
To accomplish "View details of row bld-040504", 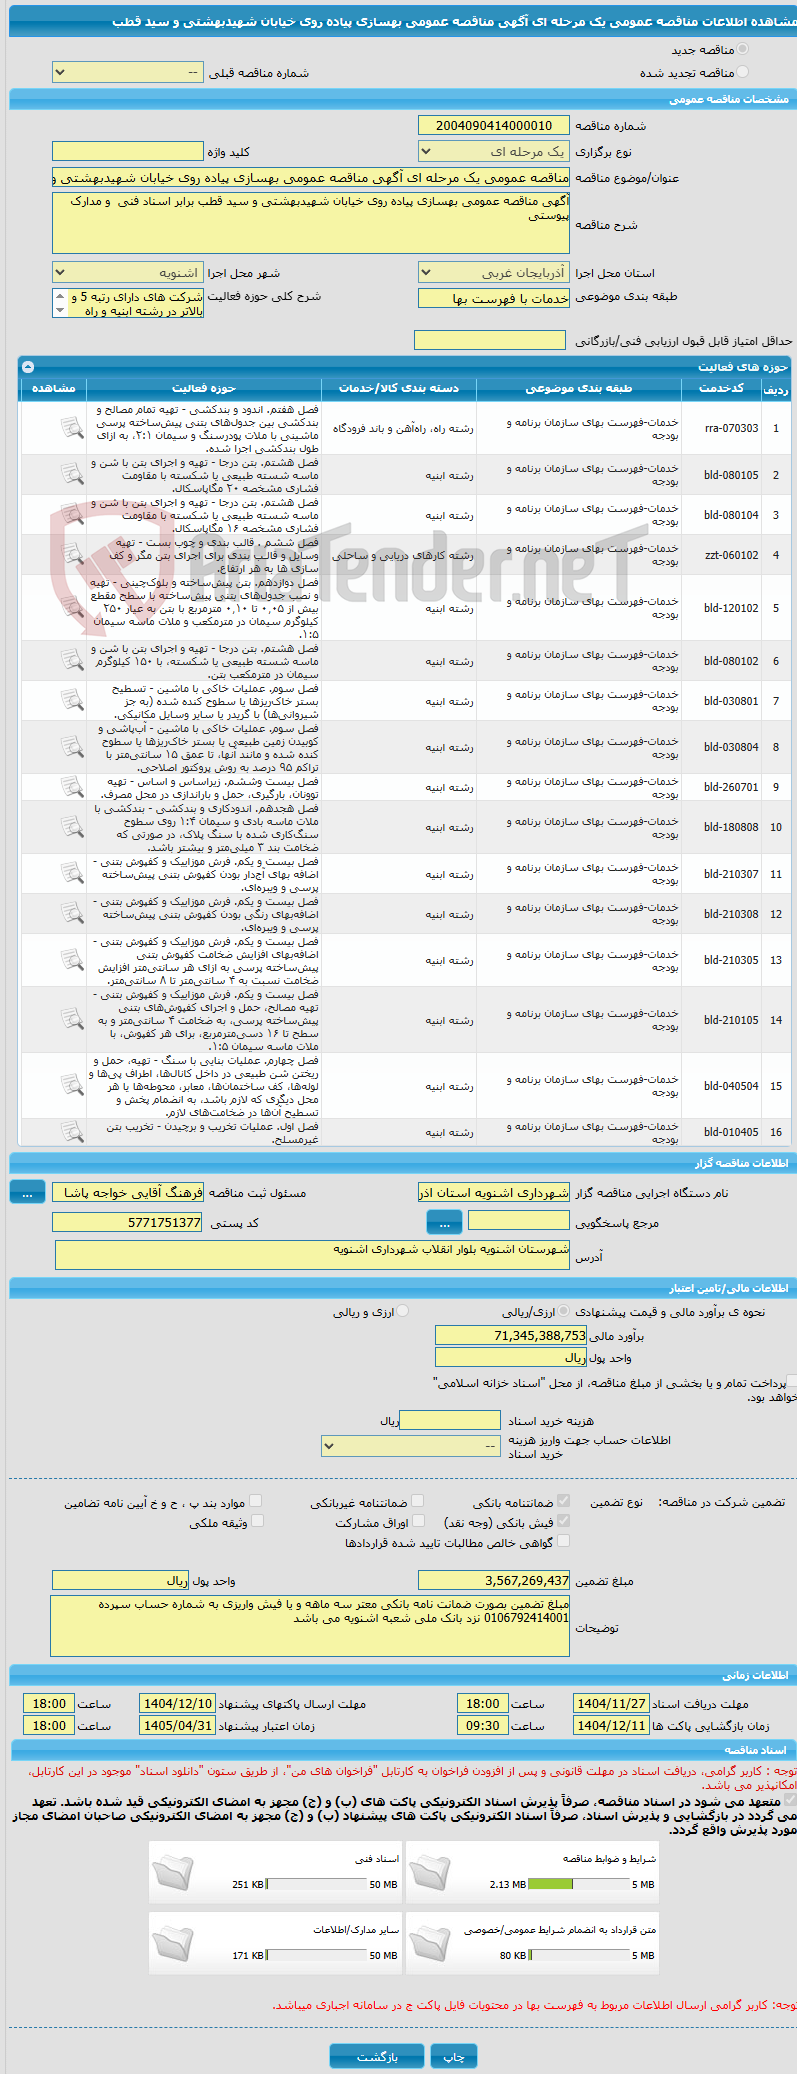I will click(x=71, y=1086).
